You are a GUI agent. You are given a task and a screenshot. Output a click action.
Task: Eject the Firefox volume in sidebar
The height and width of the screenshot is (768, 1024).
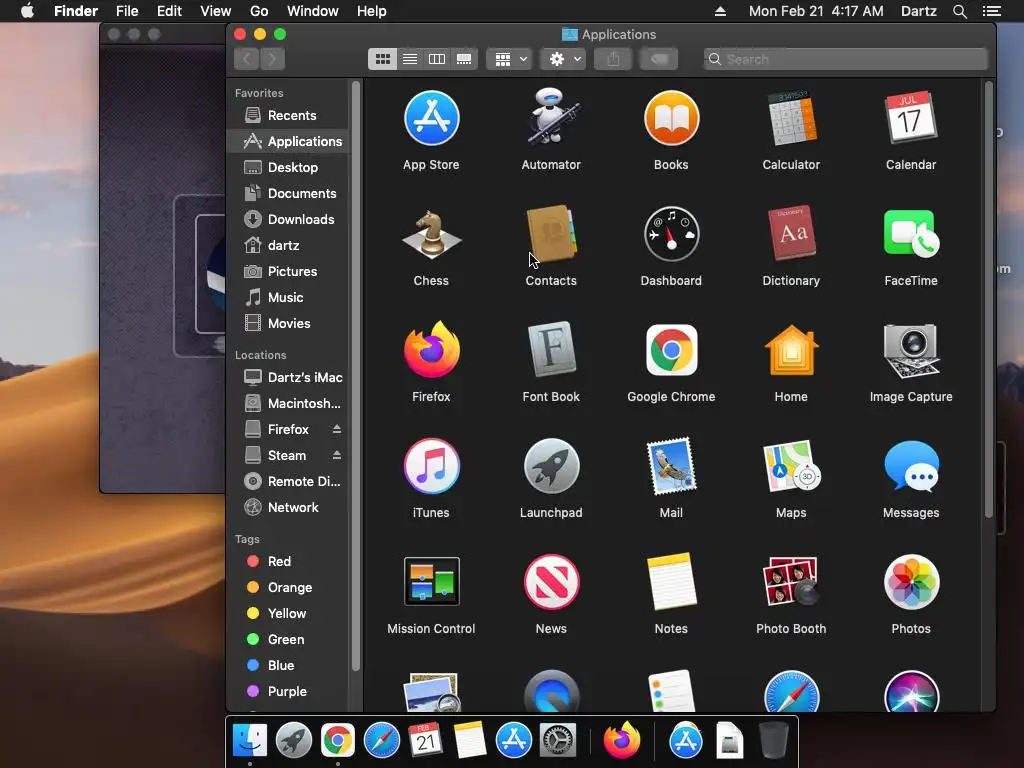pos(337,429)
